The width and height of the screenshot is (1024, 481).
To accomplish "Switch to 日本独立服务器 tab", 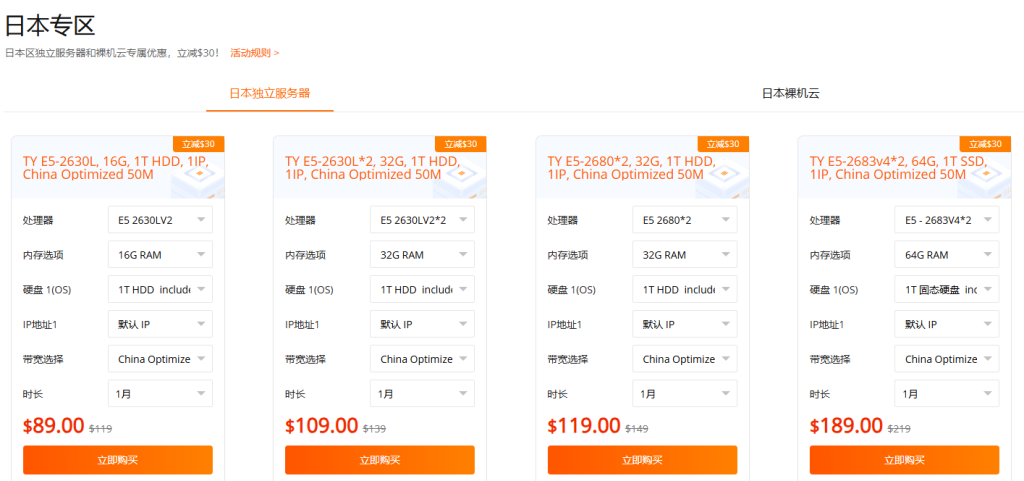I will tap(270, 93).
